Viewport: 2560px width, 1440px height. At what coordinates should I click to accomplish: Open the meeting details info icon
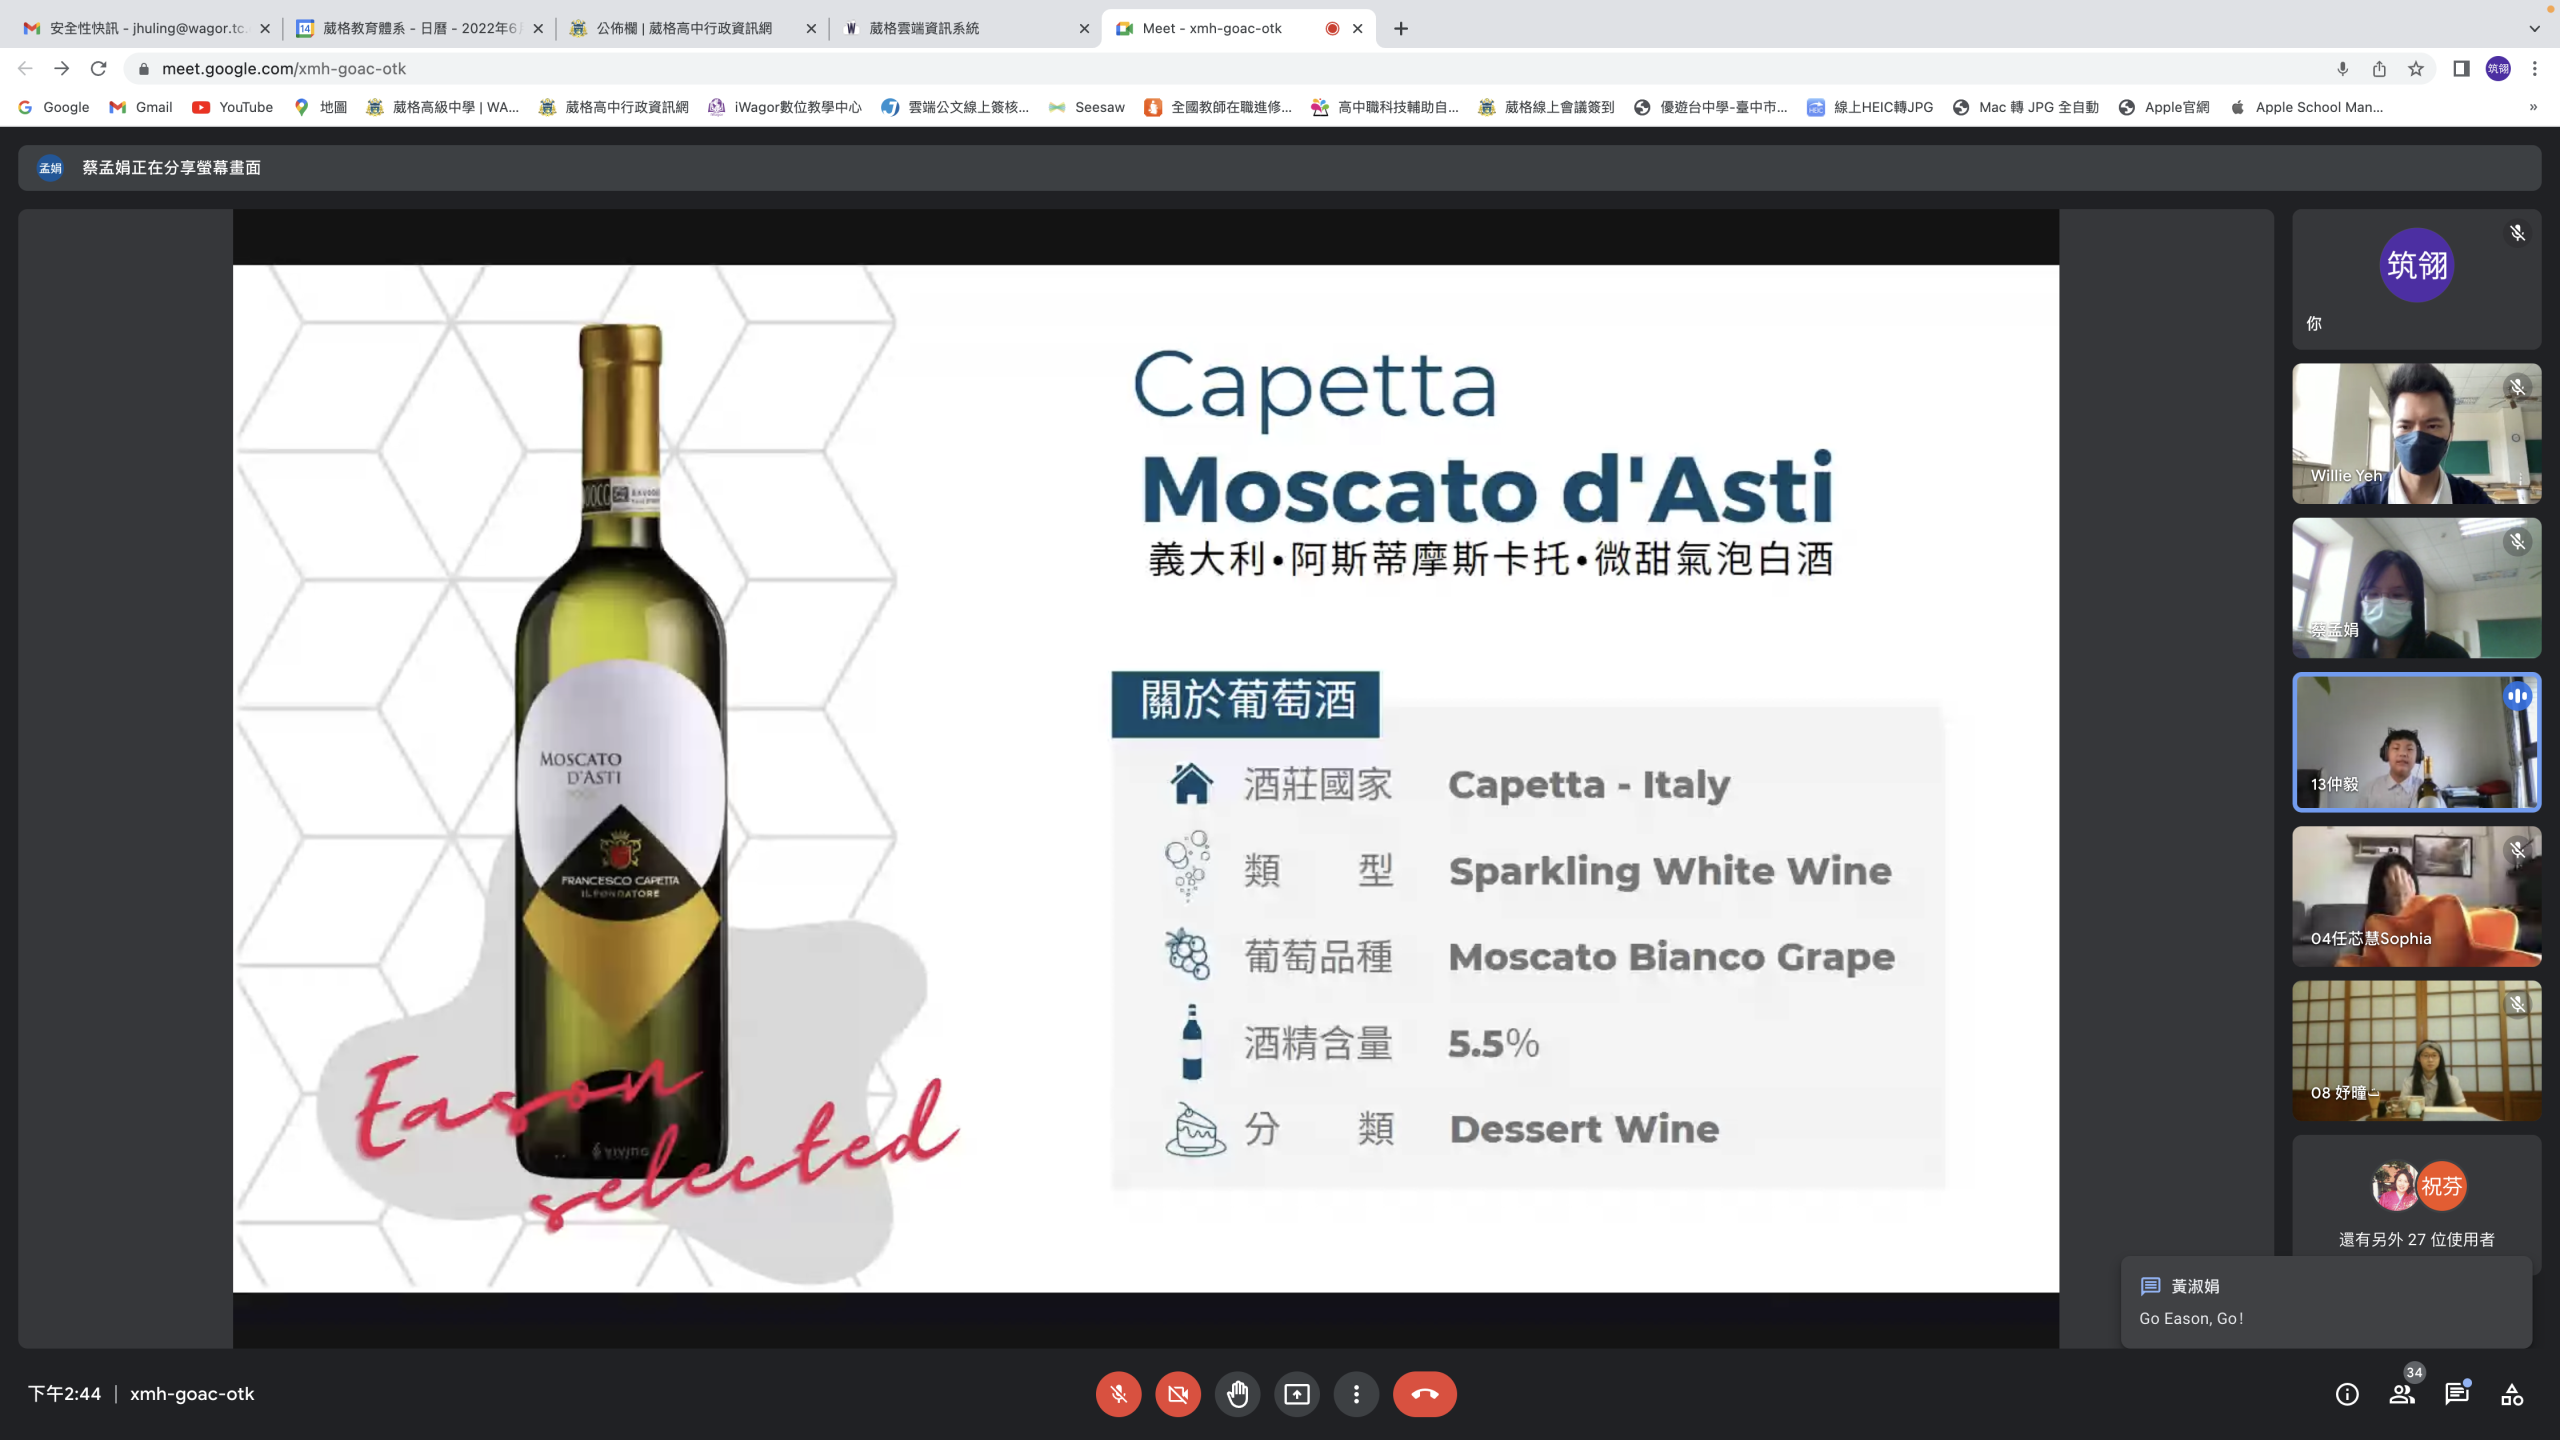[2346, 1394]
